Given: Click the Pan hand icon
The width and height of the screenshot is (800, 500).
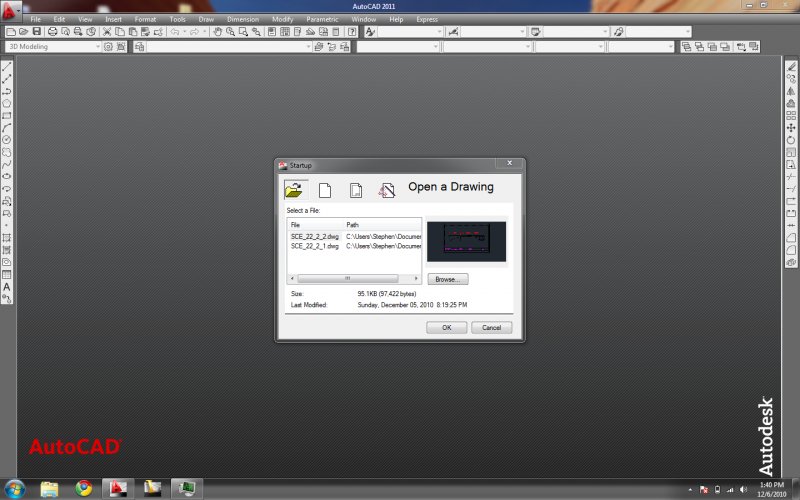Looking at the screenshot, I should click(x=218, y=32).
